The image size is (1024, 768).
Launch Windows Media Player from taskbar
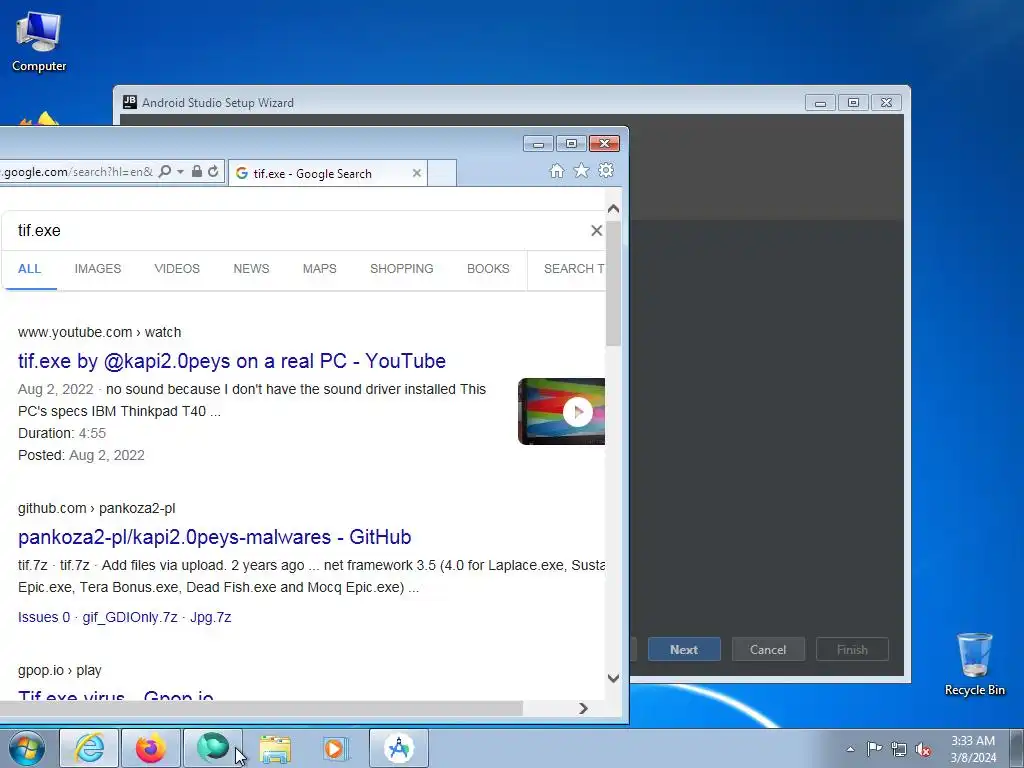pos(336,748)
